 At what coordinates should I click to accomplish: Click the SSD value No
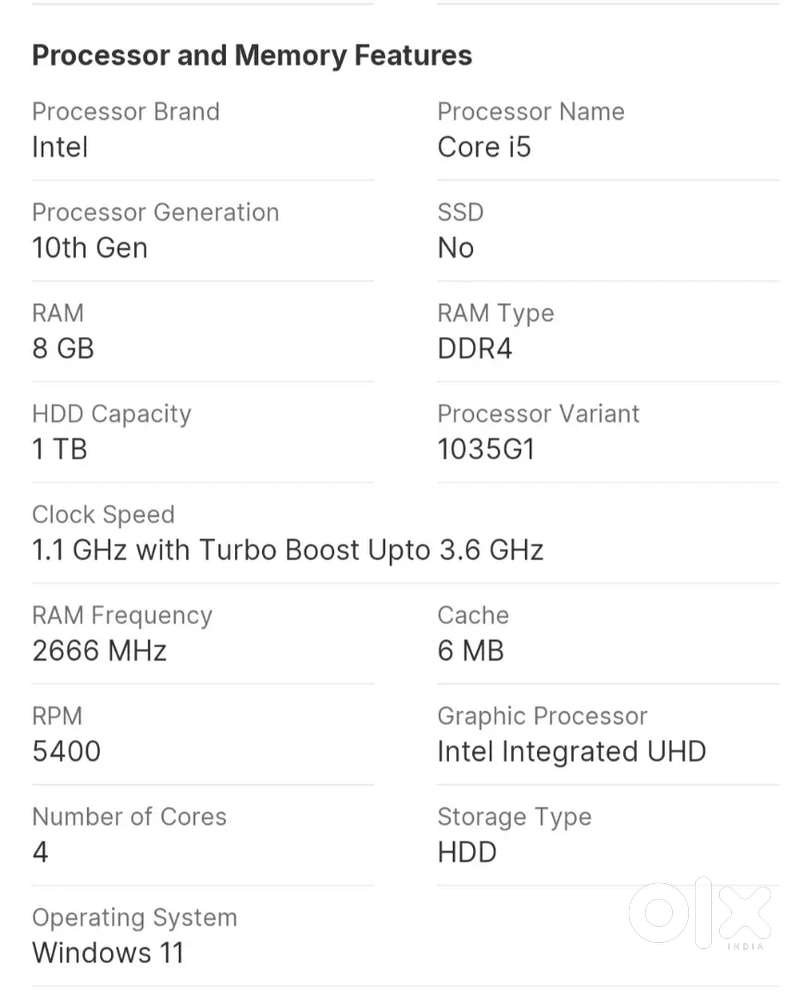[x=456, y=249]
